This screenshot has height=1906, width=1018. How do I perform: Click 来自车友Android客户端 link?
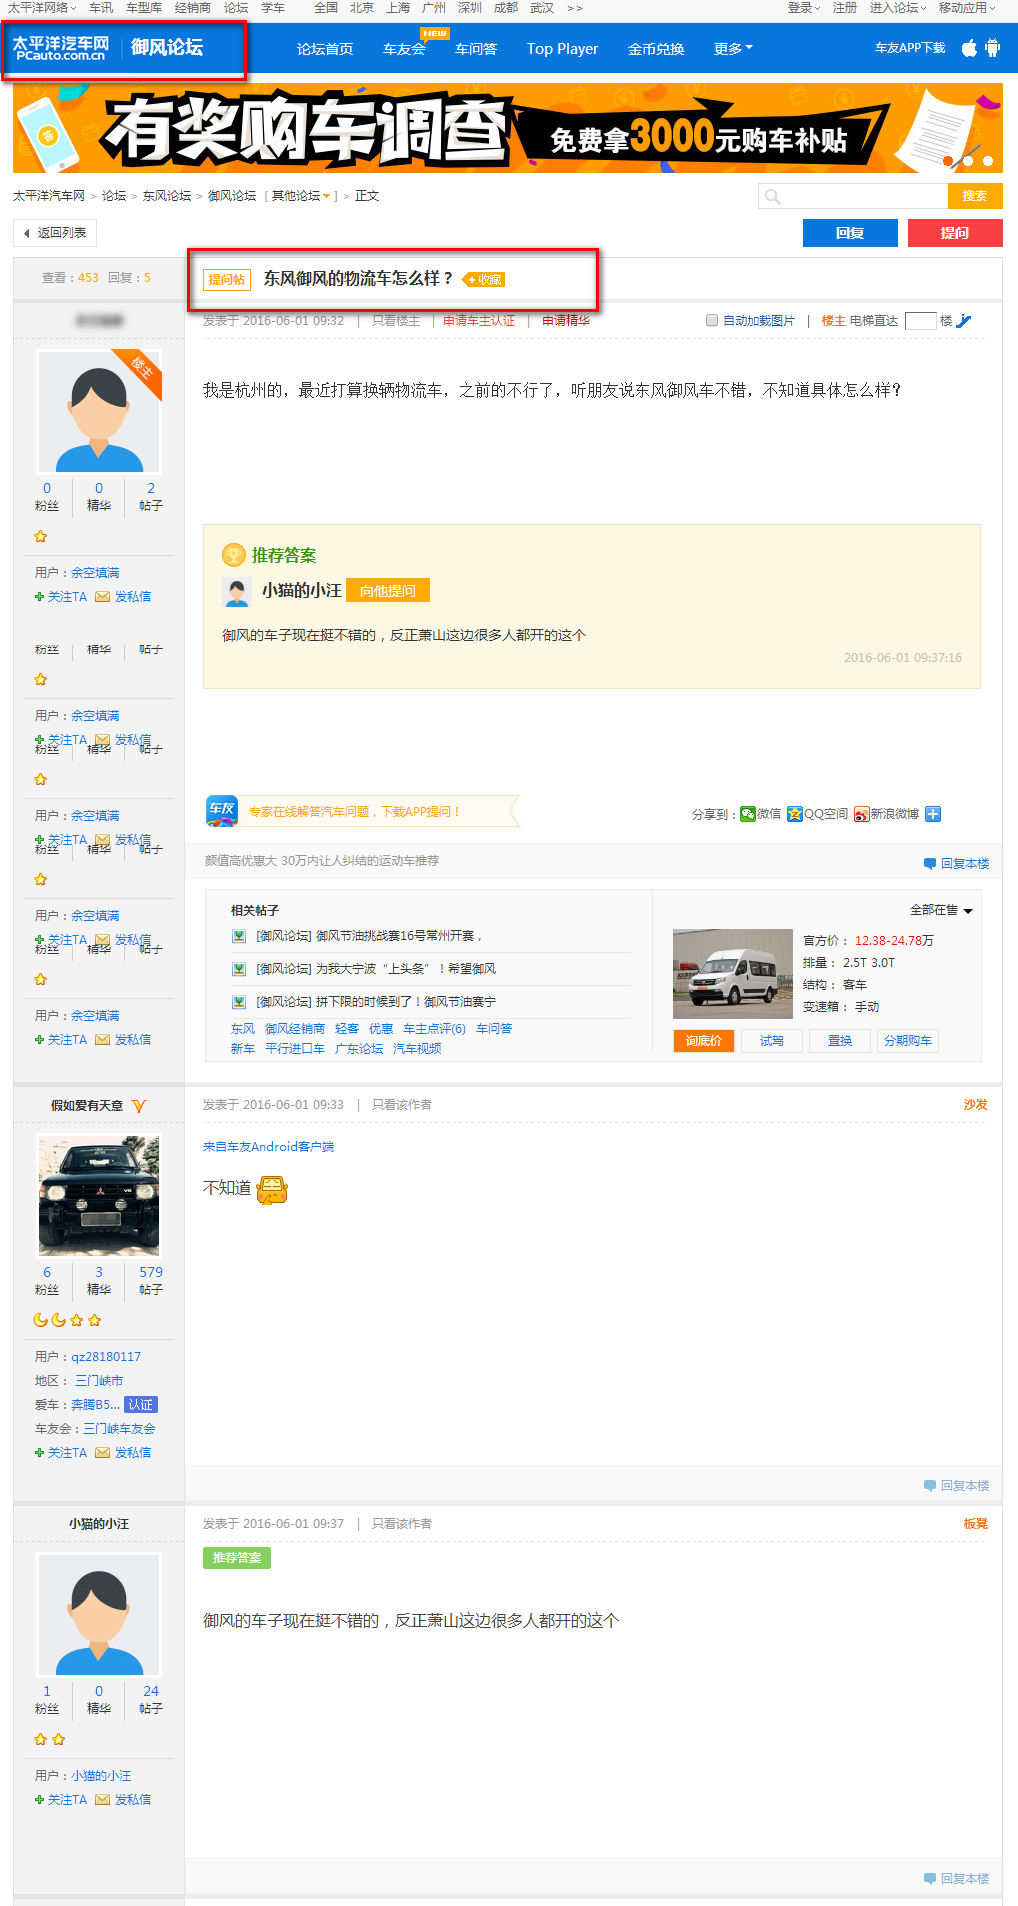[x=268, y=1147]
